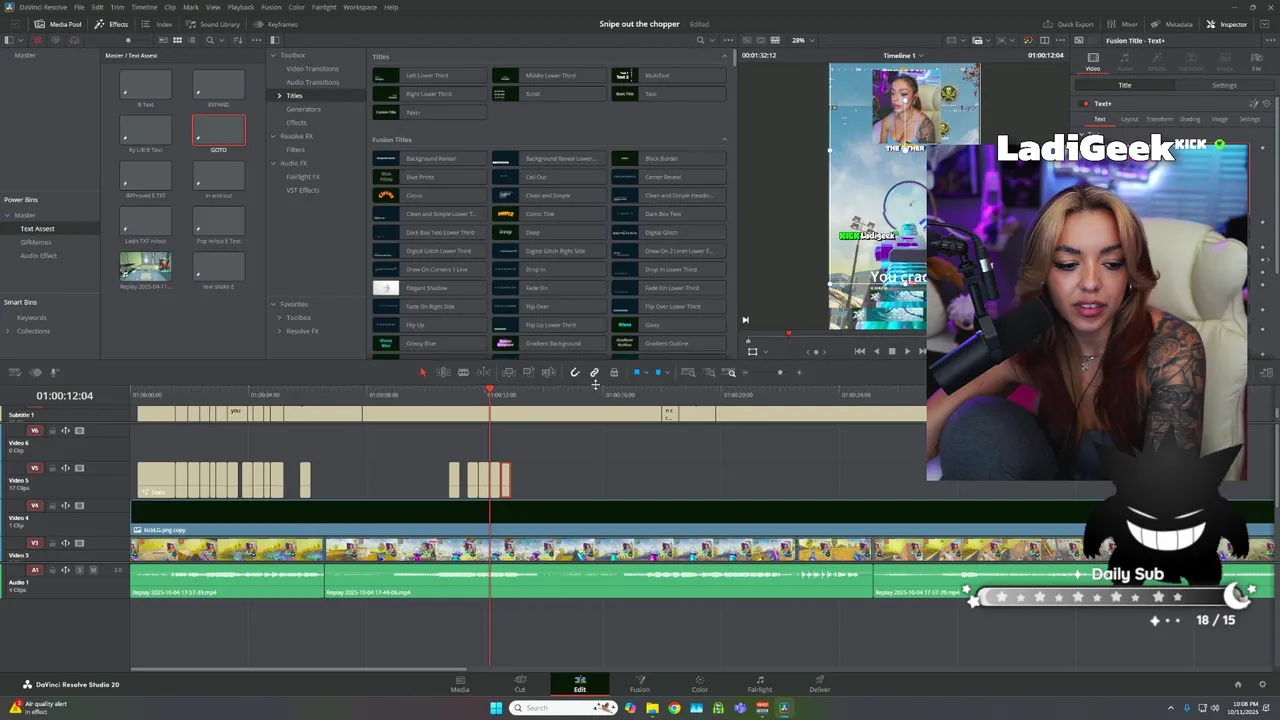
Task: Select the Video Transitions category
Action: tap(312, 69)
